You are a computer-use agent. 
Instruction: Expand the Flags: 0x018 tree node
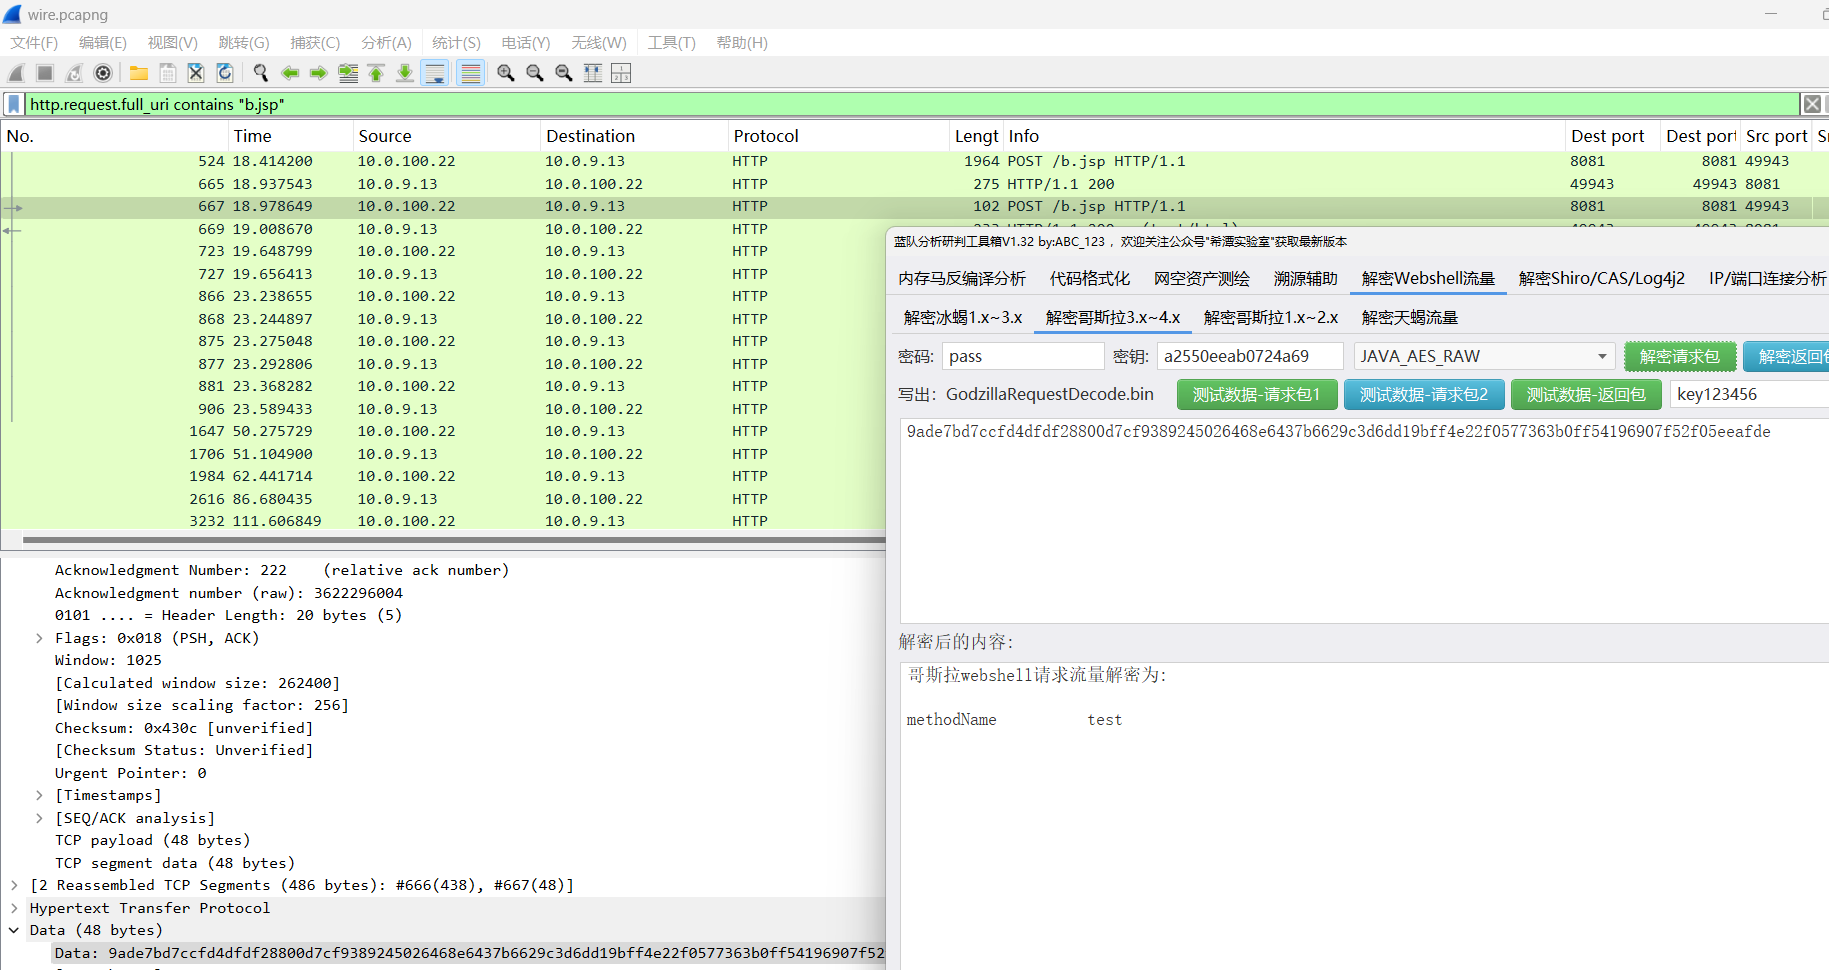[x=39, y=638]
